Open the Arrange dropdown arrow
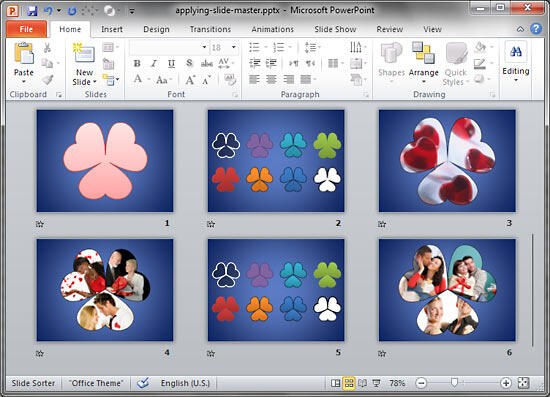Screen dimensions: 550x397 coord(423,82)
